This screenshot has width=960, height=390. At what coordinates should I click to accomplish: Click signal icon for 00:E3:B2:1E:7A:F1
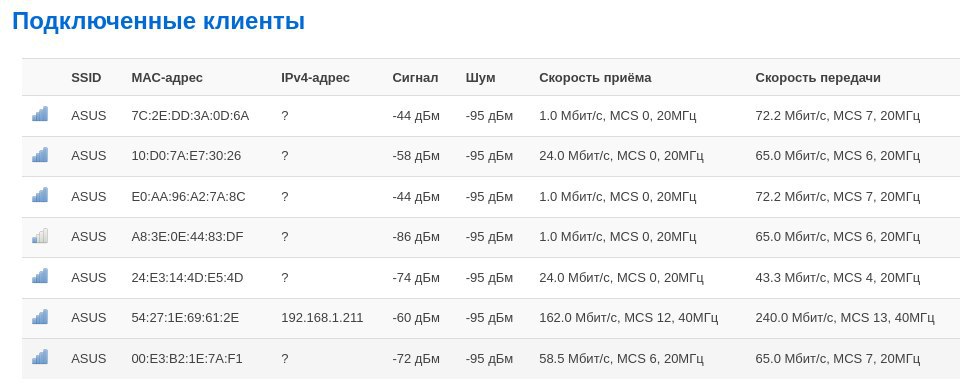40,357
